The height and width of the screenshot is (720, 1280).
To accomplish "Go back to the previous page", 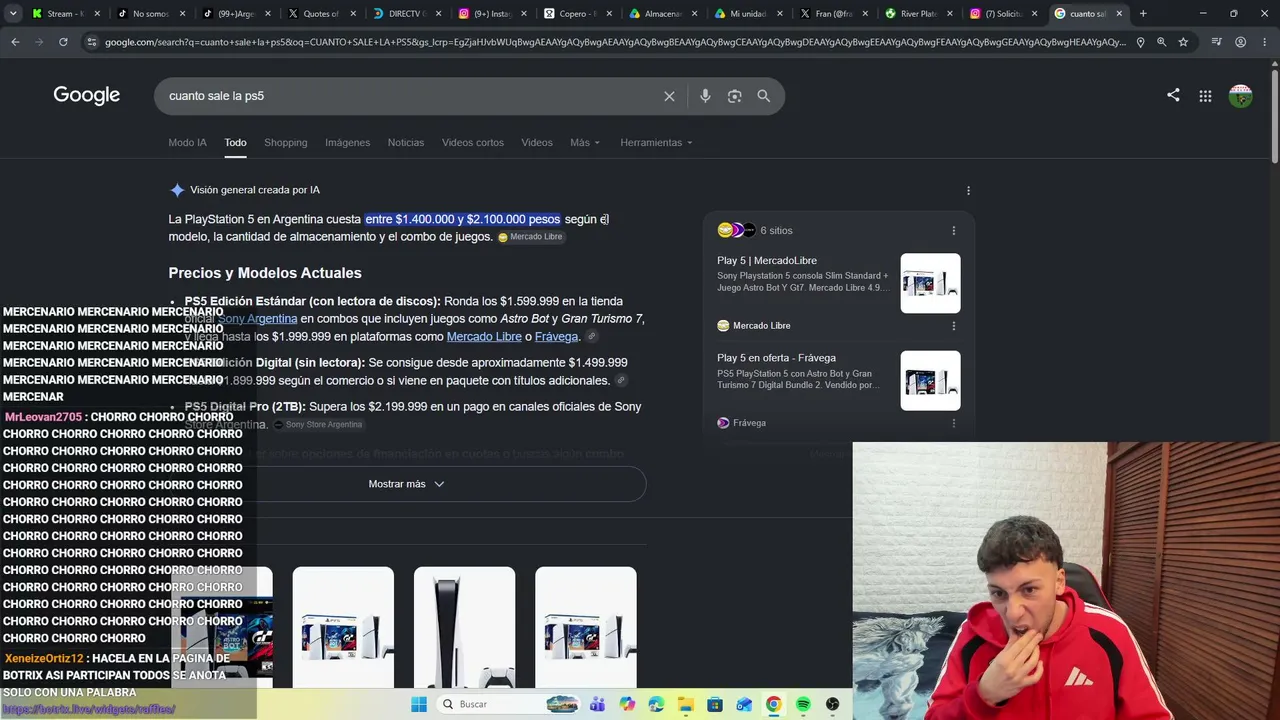I will [15, 42].
